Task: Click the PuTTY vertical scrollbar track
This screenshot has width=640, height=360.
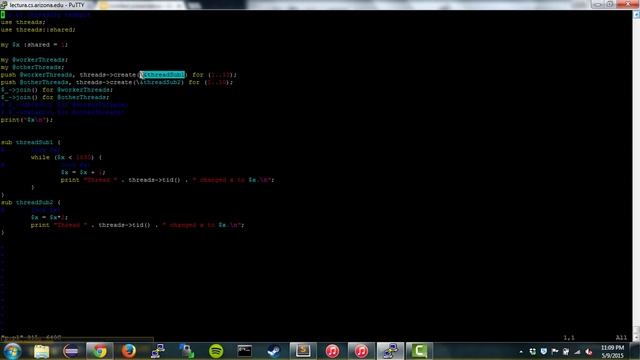Action: (x=636, y=171)
